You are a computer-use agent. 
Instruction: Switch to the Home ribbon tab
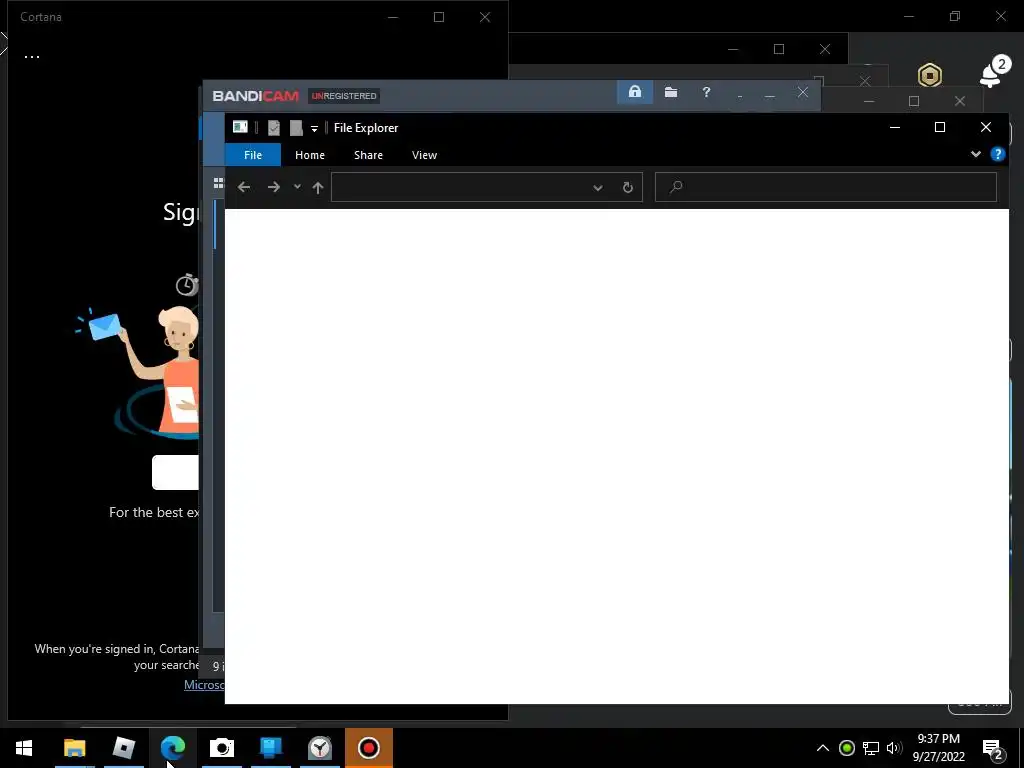click(x=310, y=155)
